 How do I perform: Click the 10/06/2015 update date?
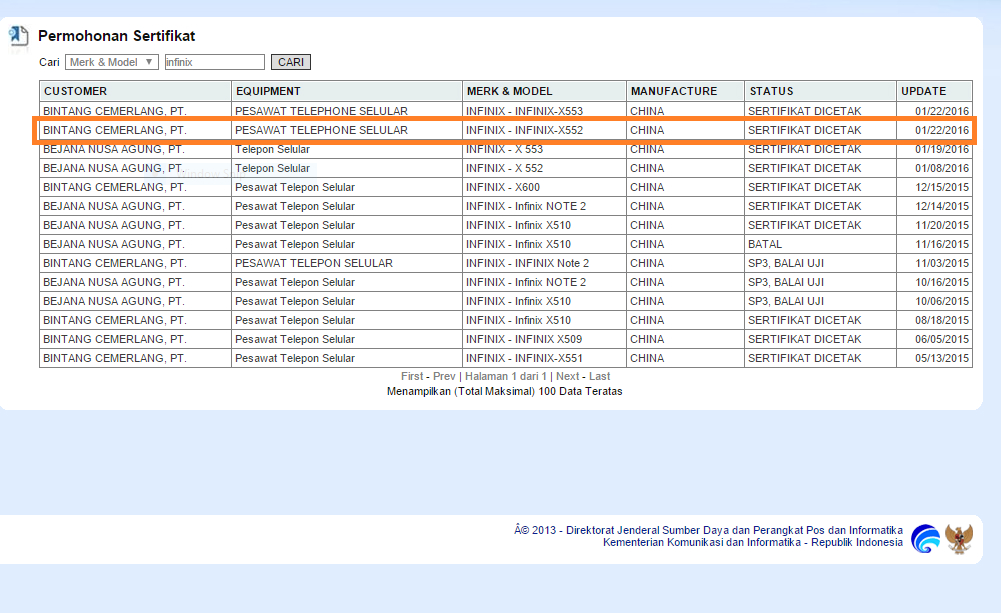pos(942,301)
